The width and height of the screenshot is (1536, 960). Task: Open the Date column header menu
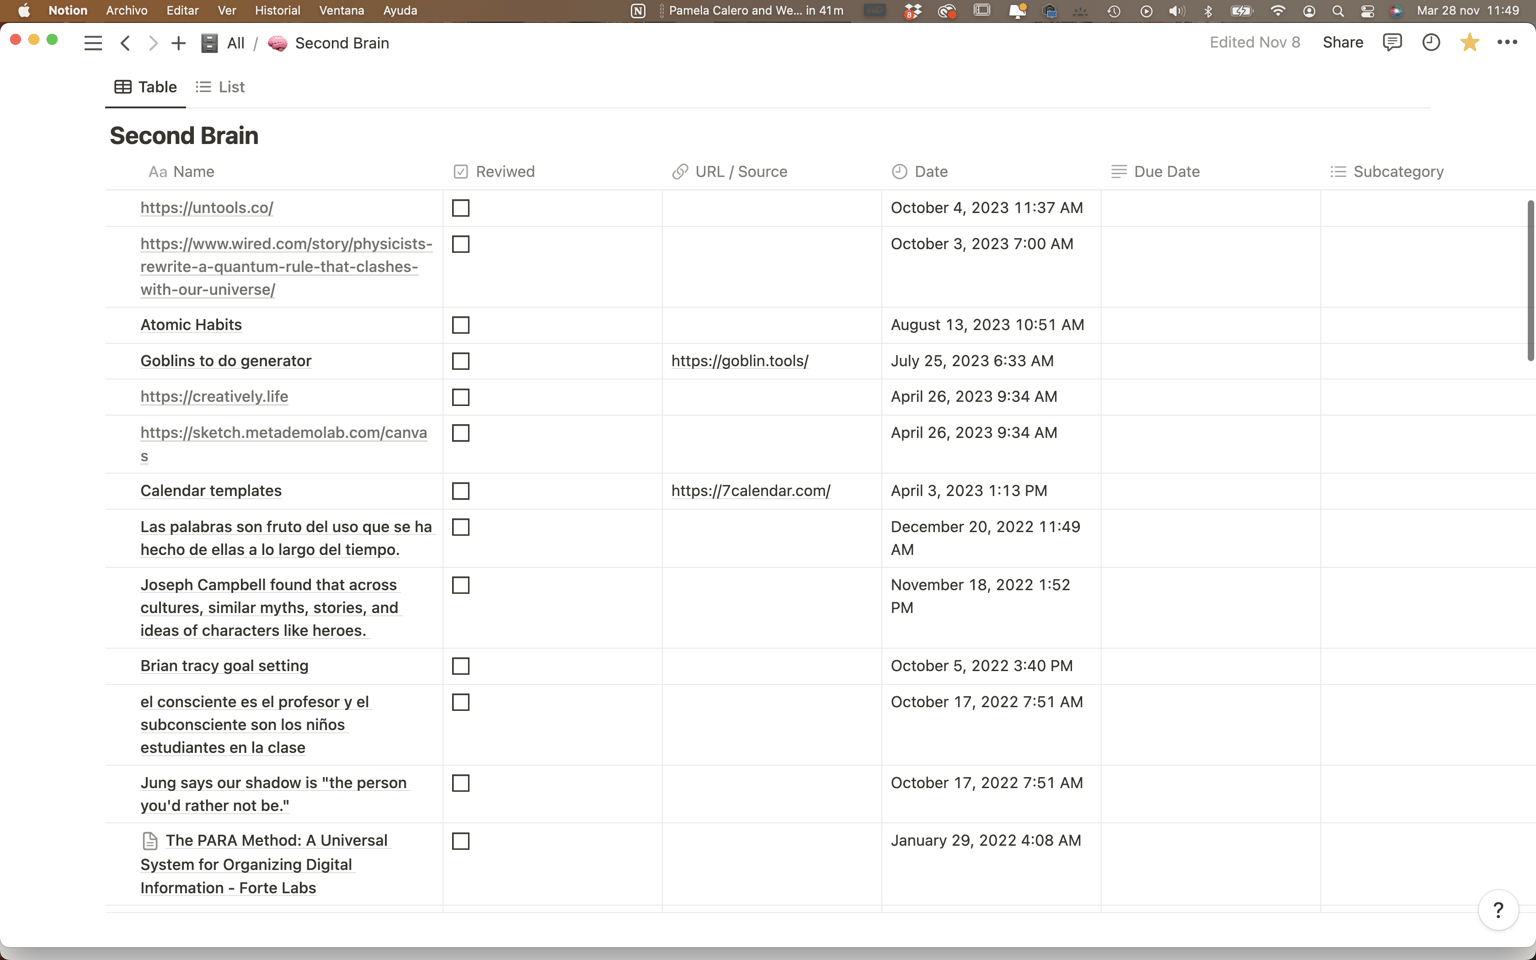coord(919,172)
